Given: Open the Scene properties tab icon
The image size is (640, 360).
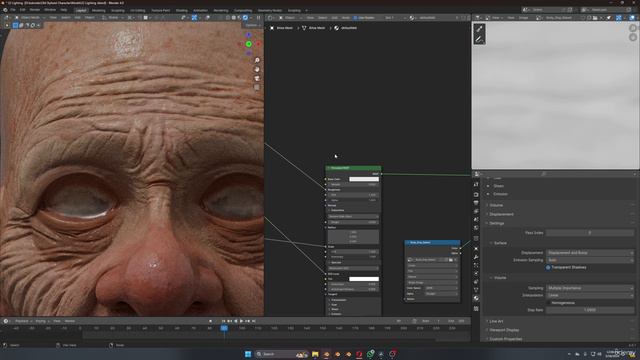Looking at the screenshot, I should tap(476, 219).
